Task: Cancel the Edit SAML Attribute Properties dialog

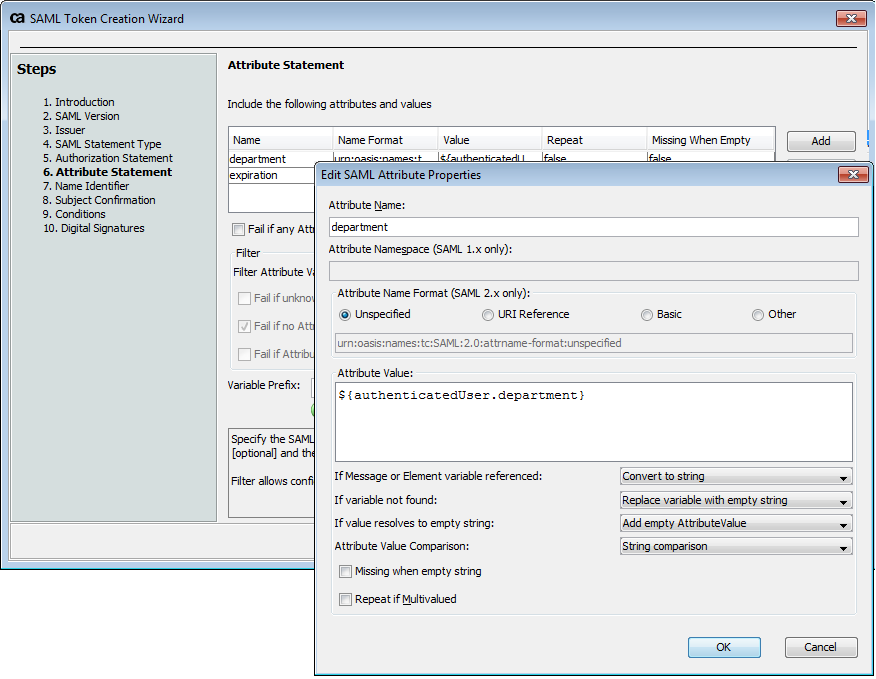Action: [821, 647]
